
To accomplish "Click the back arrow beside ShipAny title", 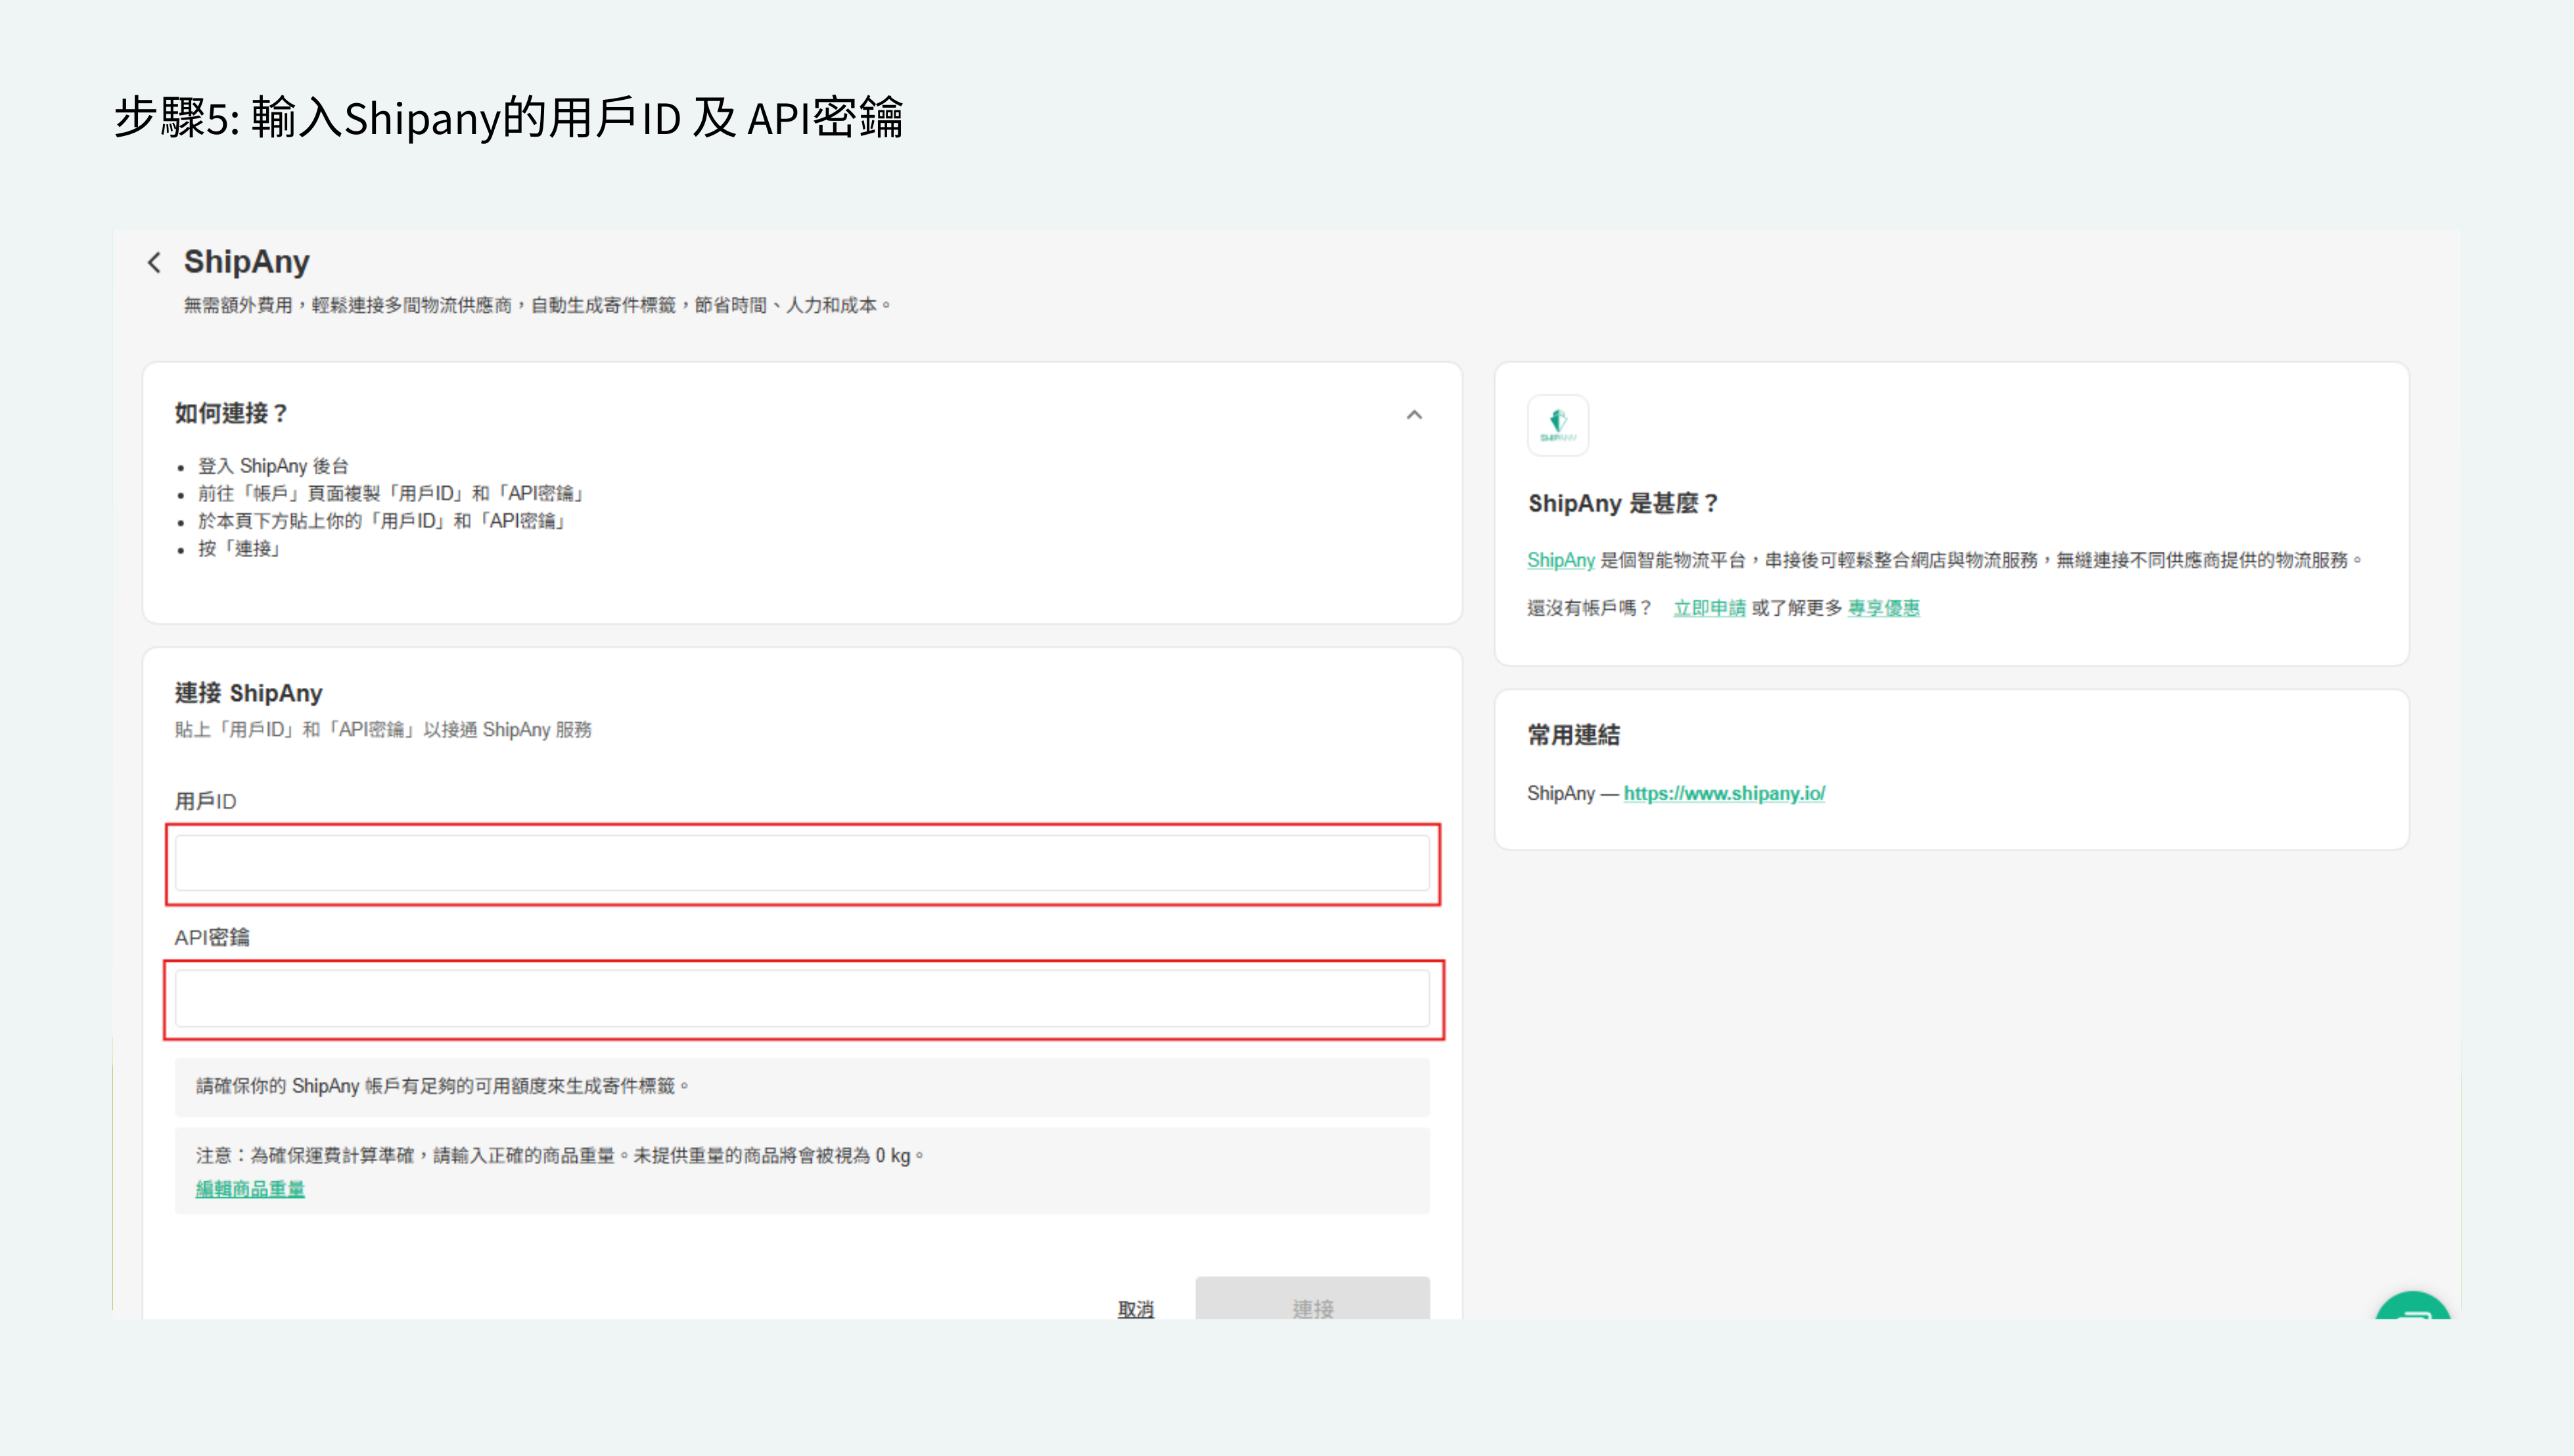I will (154, 263).
